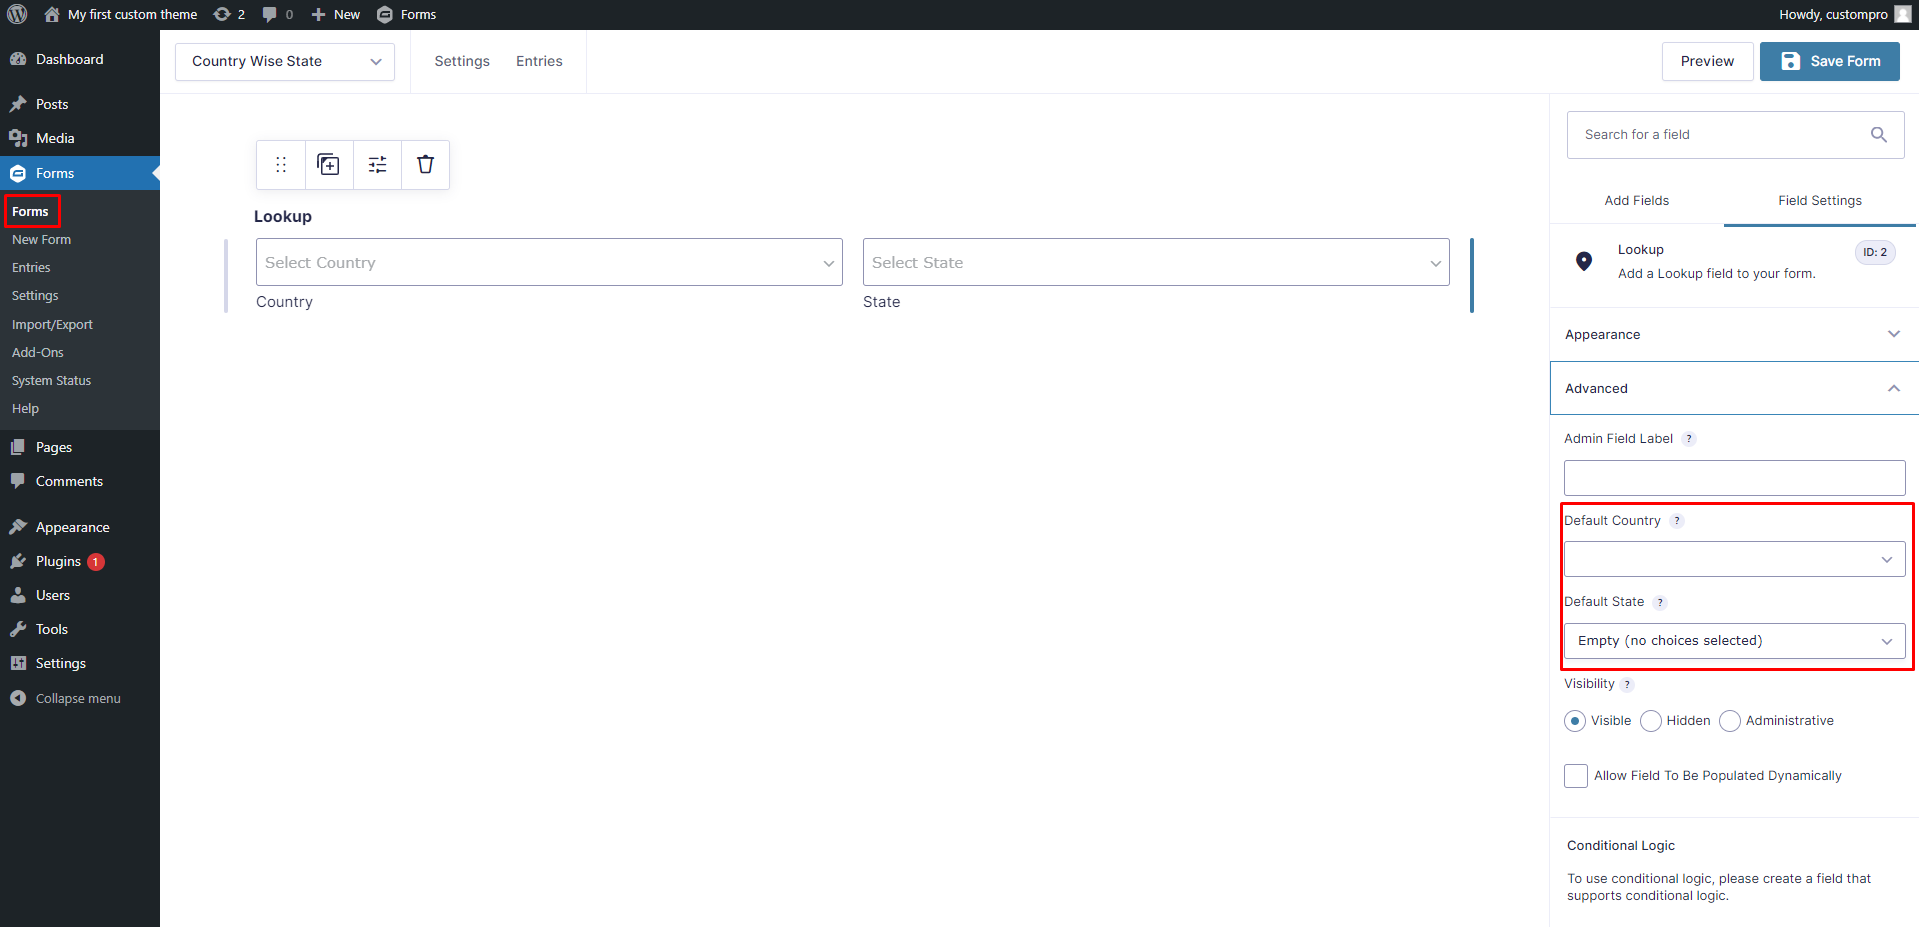Open New Form submenu item
This screenshot has height=927, width=1919.
click(x=42, y=240)
